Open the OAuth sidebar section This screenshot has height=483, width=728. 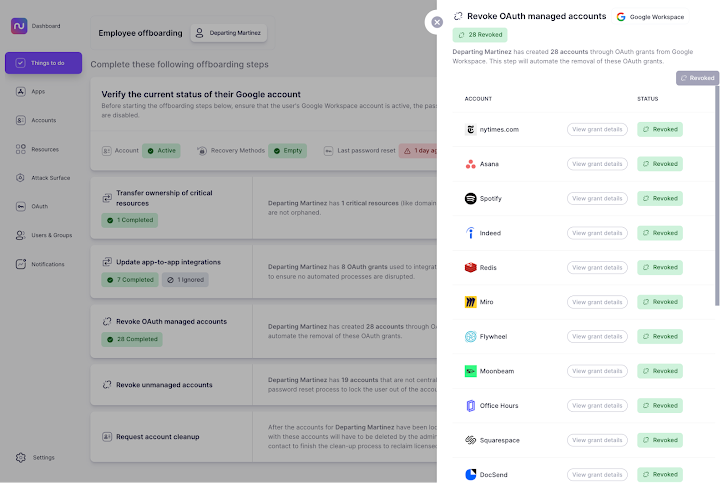(39, 207)
